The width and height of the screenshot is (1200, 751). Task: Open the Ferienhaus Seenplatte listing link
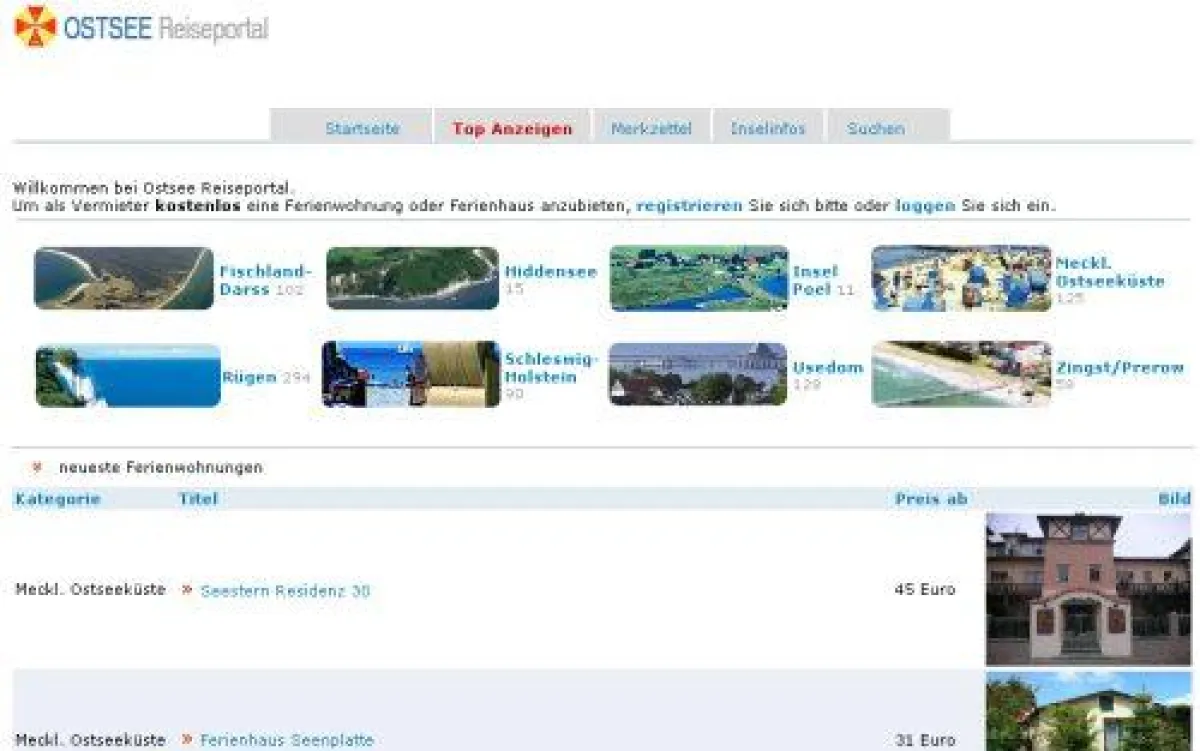coord(287,741)
